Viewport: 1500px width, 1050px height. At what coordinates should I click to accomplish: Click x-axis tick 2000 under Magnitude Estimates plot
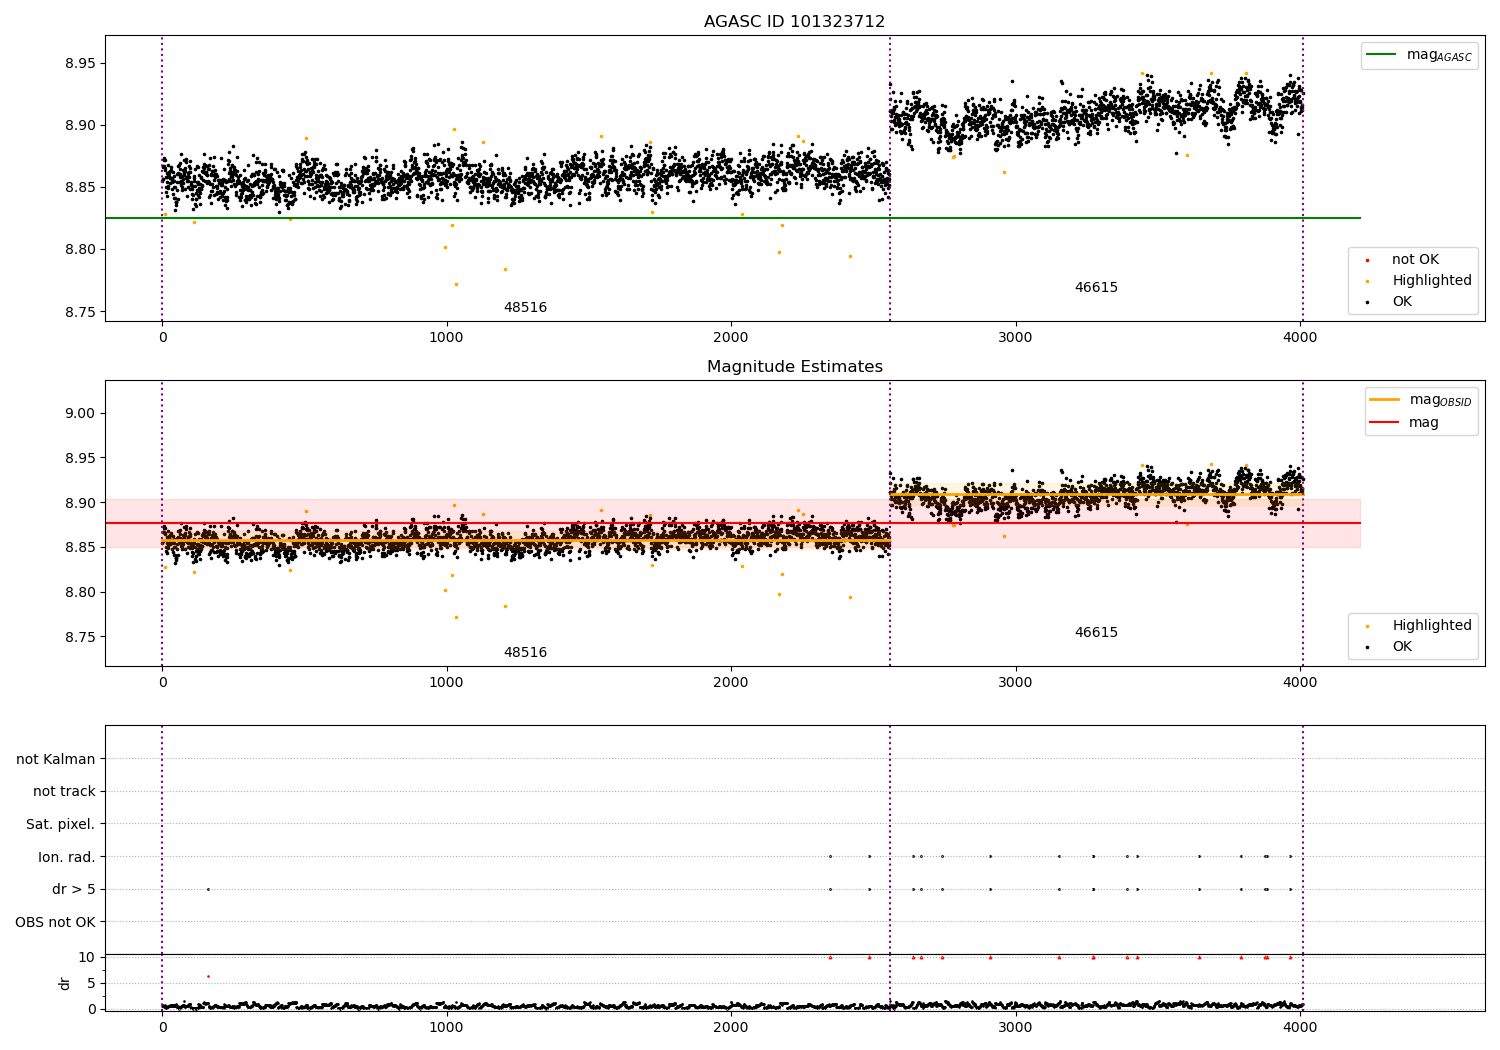(x=731, y=683)
